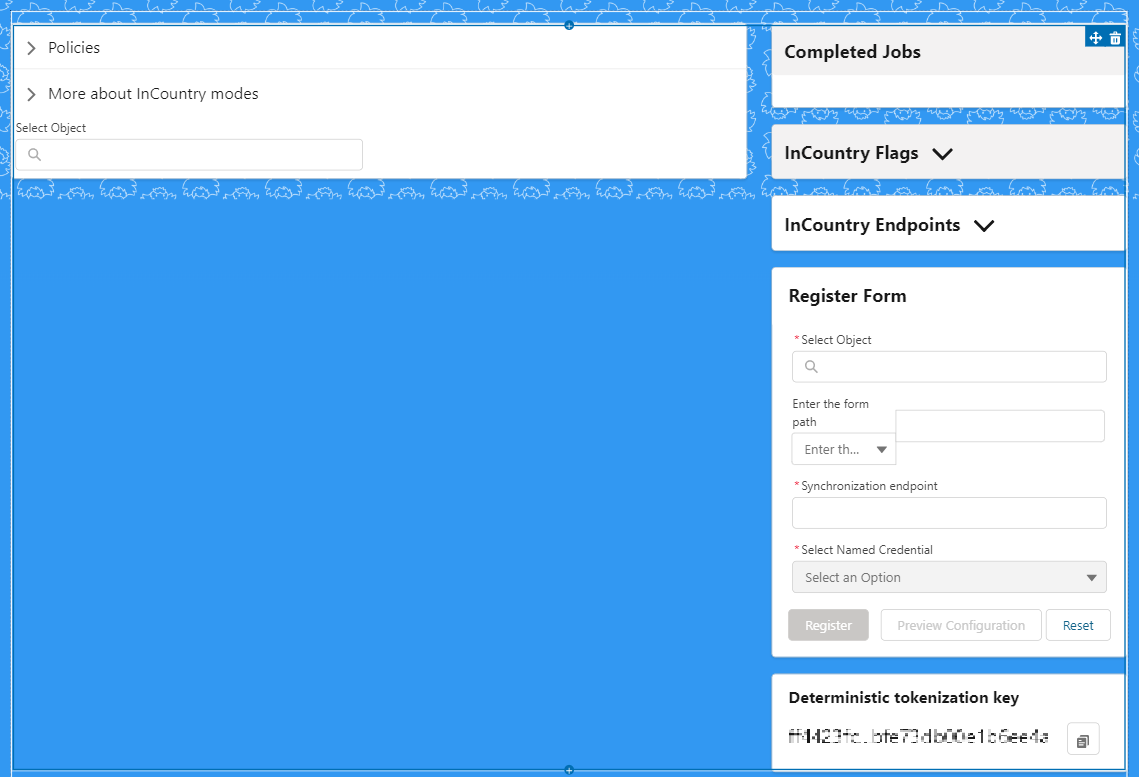Viewport: 1139px width, 777px height.
Task: Expand the Policies section
Action: (31, 48)
